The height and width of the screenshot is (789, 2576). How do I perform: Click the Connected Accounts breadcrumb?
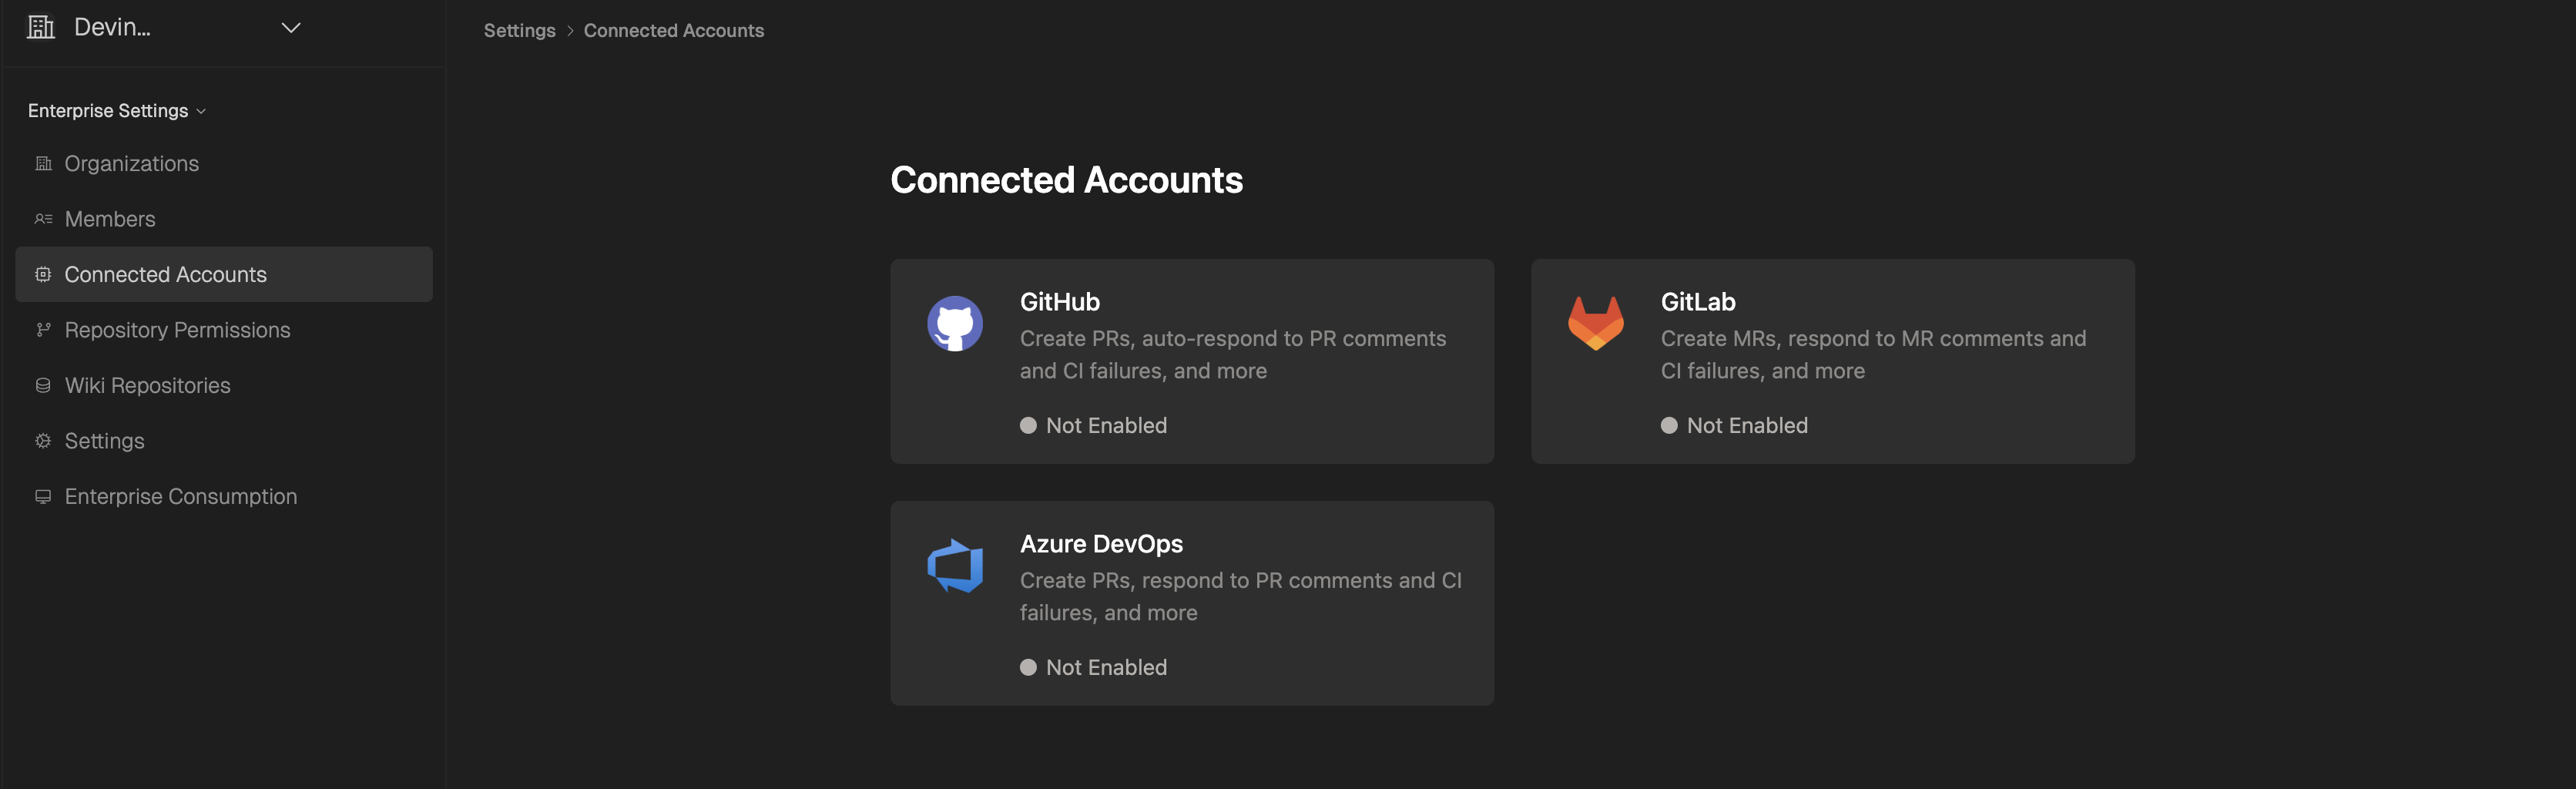(673, 31)
